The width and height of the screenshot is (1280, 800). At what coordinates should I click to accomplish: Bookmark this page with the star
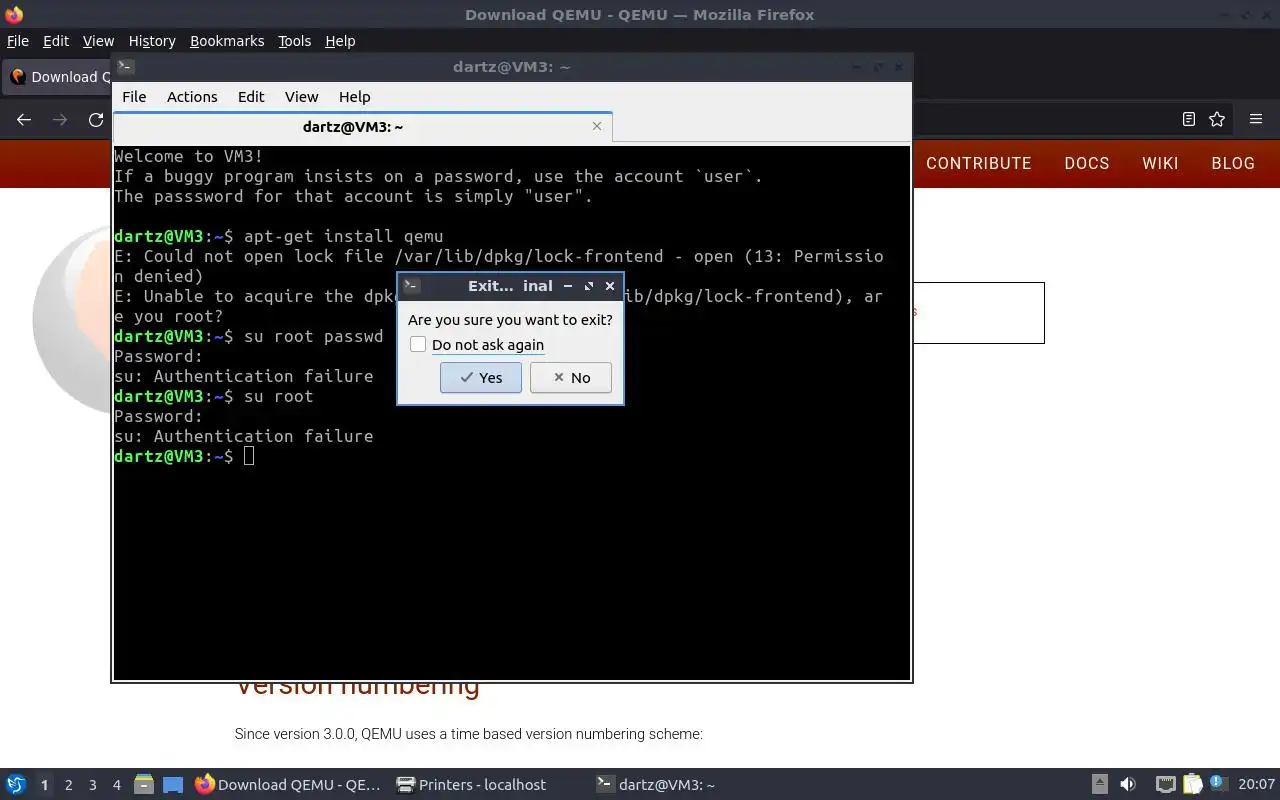click(1217, 119)
